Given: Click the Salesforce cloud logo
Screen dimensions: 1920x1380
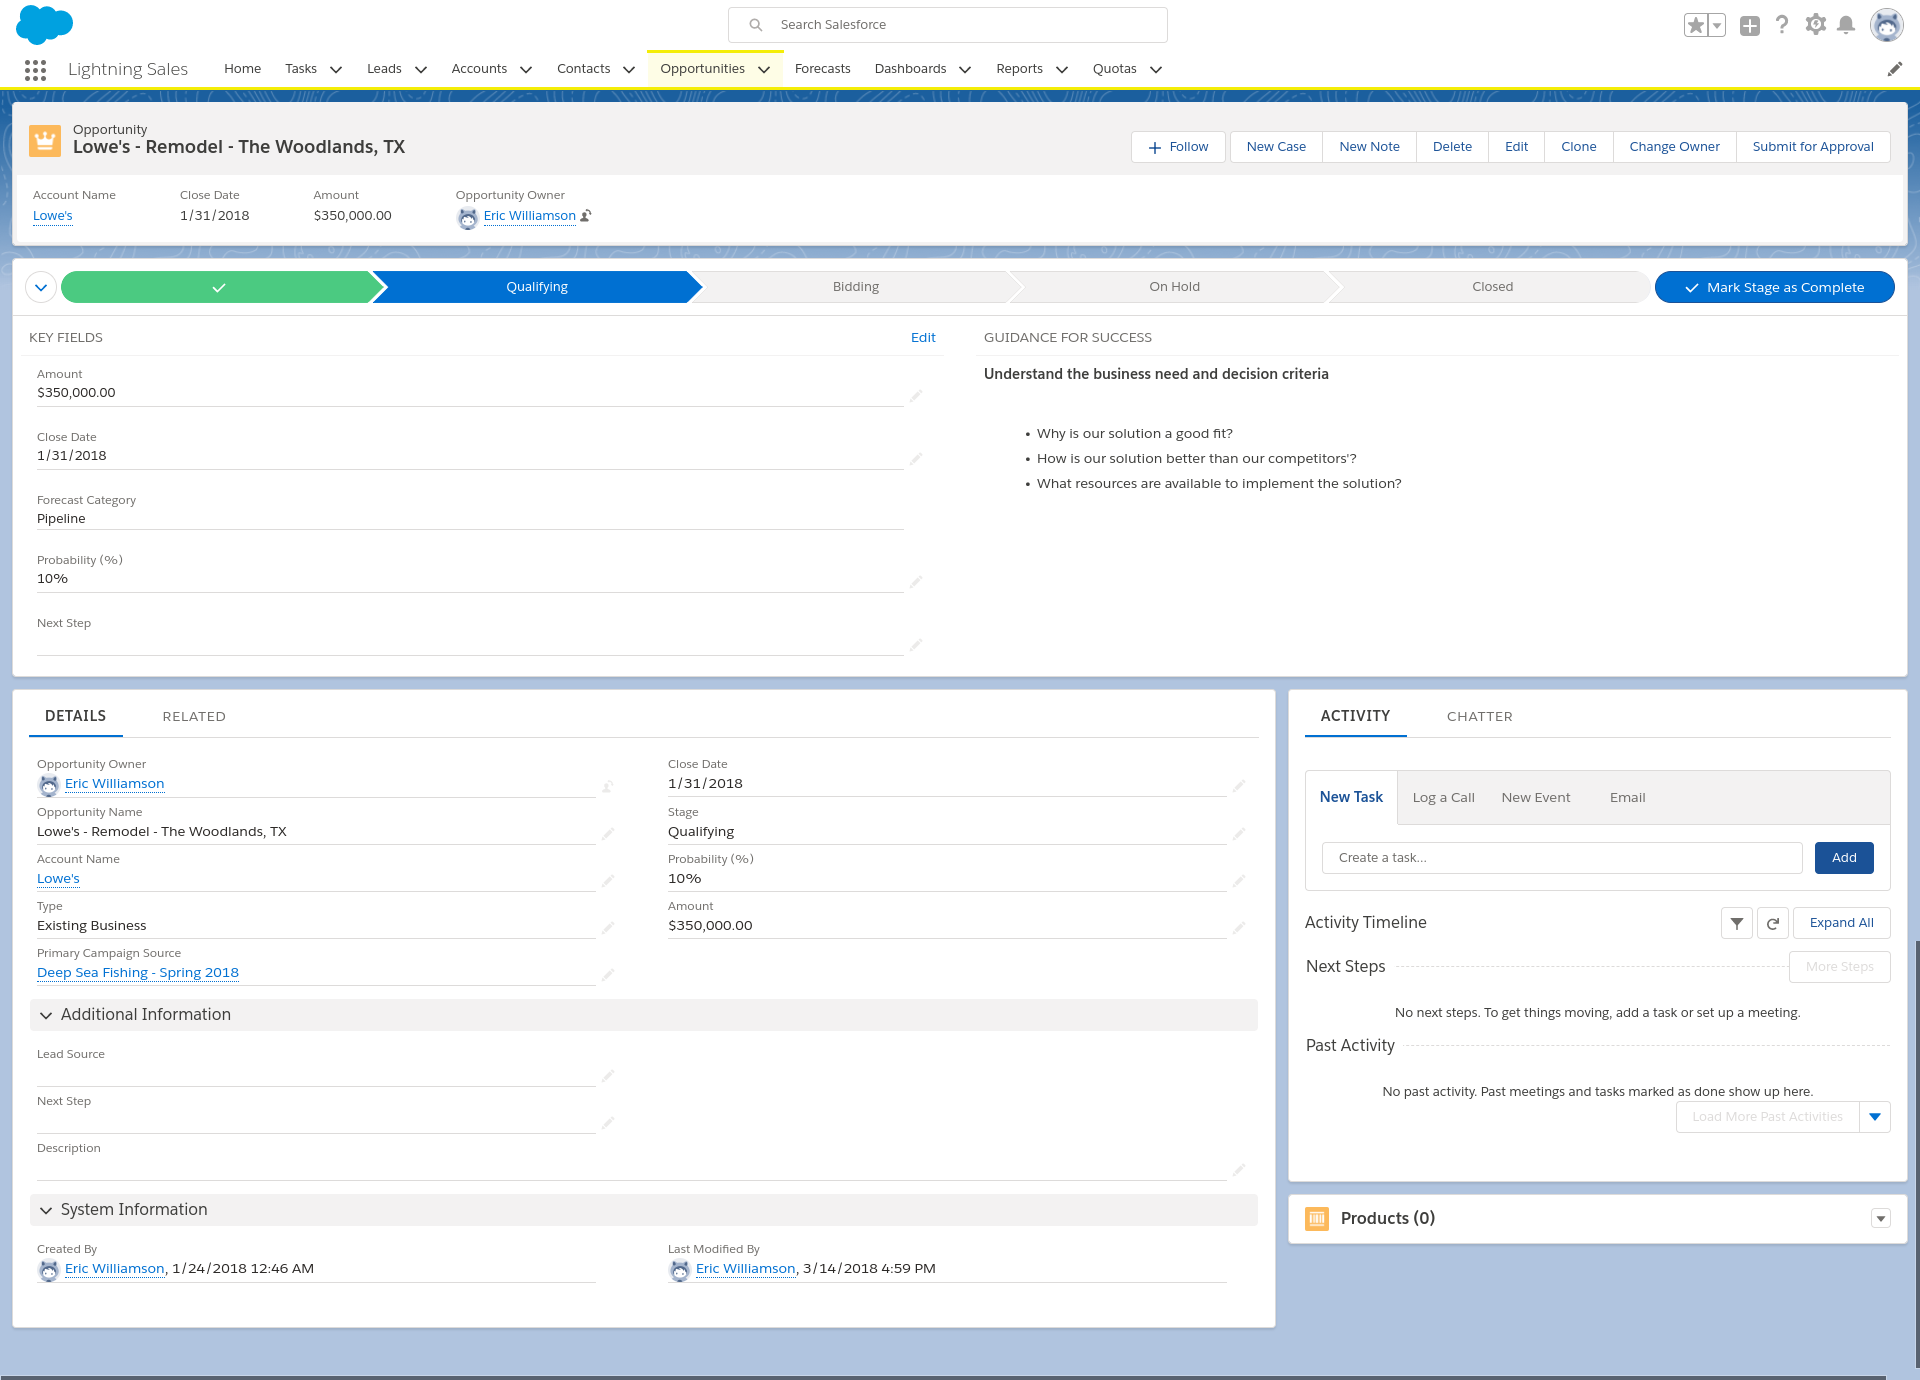Looking at the screenshot, I should click(x=44, y=24).
